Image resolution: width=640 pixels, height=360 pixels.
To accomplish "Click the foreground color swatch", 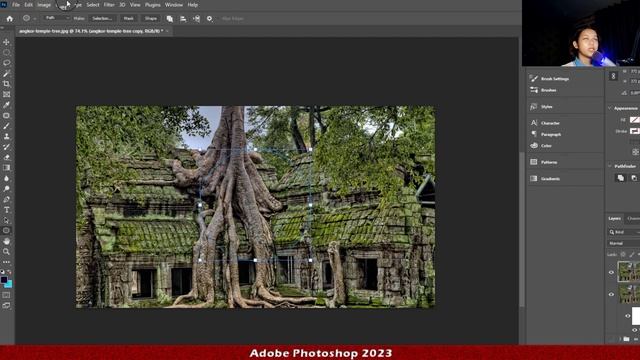I will [x=4, y=280].
